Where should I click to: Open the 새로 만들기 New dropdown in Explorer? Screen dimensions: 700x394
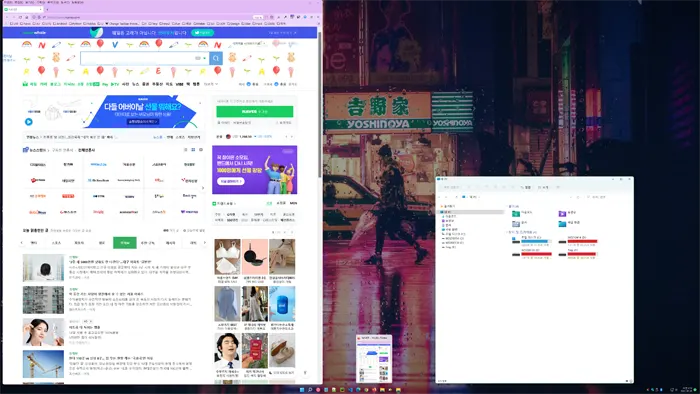pos(452,187)
